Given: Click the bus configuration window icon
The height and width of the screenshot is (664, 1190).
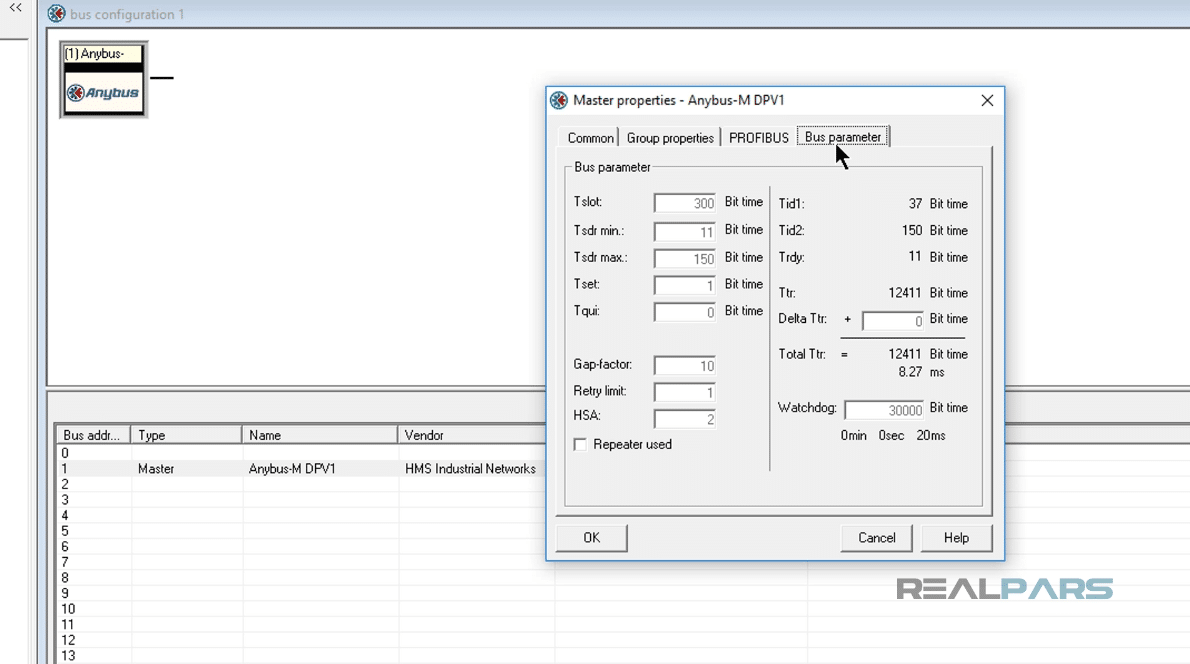Looking at the screenshot, I should [57, 14].
